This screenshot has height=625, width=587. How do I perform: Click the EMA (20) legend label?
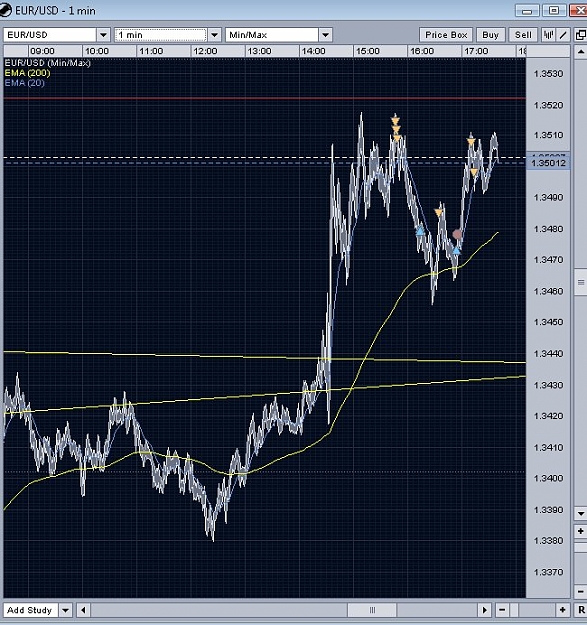[x=24, y=83]
